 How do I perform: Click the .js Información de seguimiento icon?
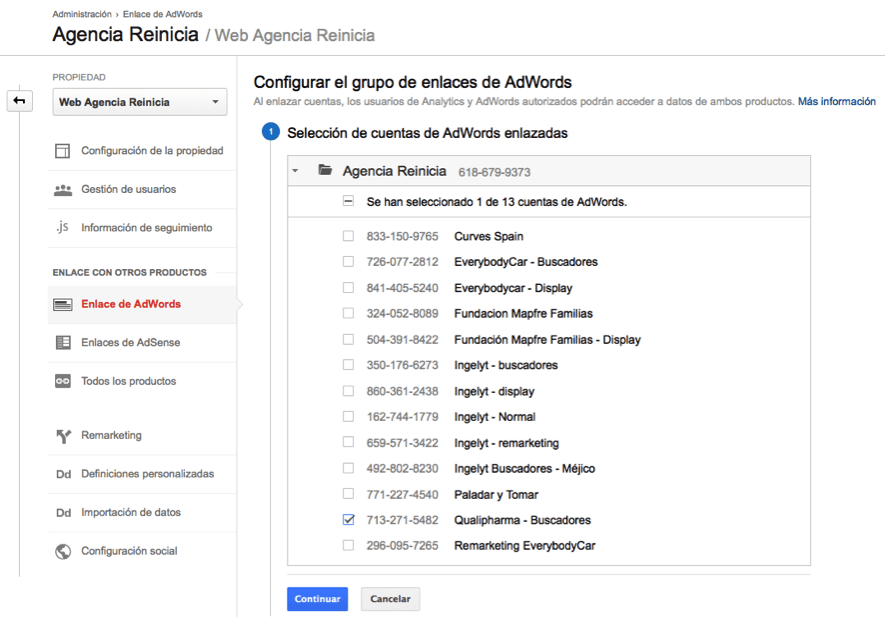(x=63, y=227)
